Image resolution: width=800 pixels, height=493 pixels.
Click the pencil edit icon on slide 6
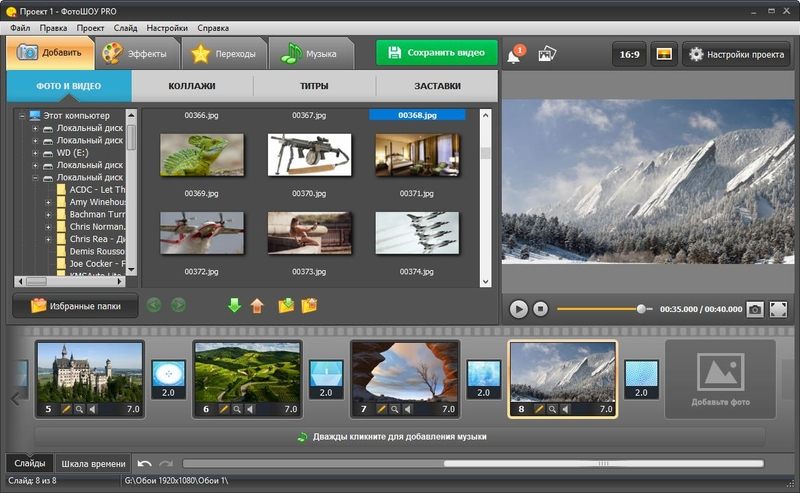tap(223, 409)
